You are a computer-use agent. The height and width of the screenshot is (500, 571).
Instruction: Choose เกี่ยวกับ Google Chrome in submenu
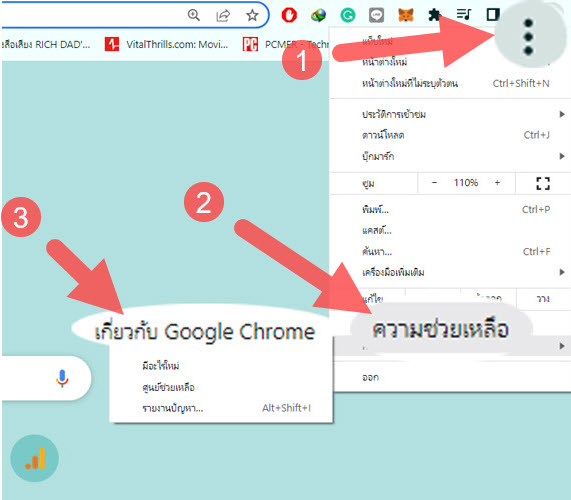205,331
